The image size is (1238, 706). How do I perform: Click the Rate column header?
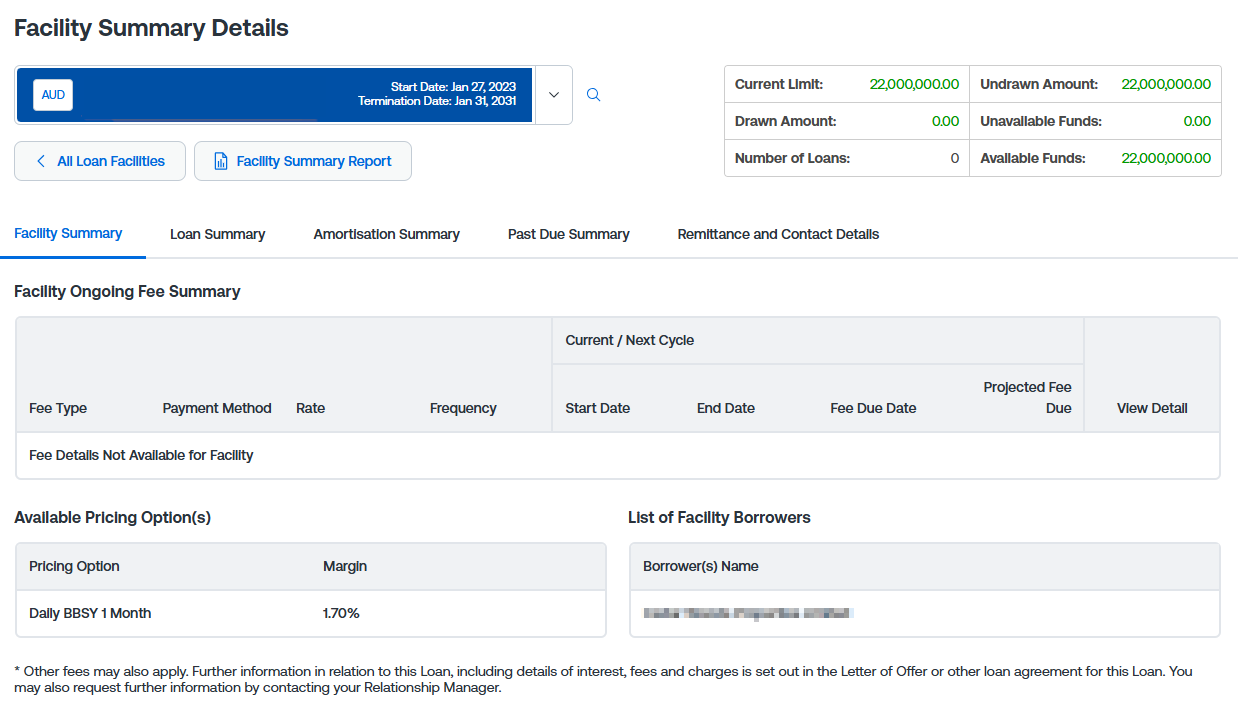coord(310,408)
